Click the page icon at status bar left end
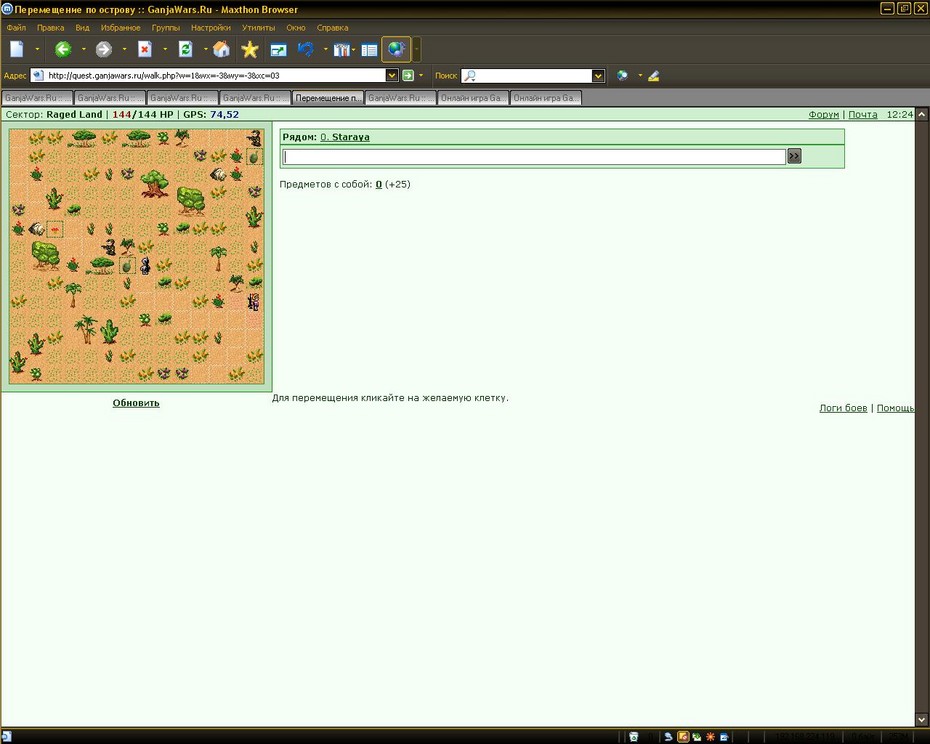 point(7,736)
